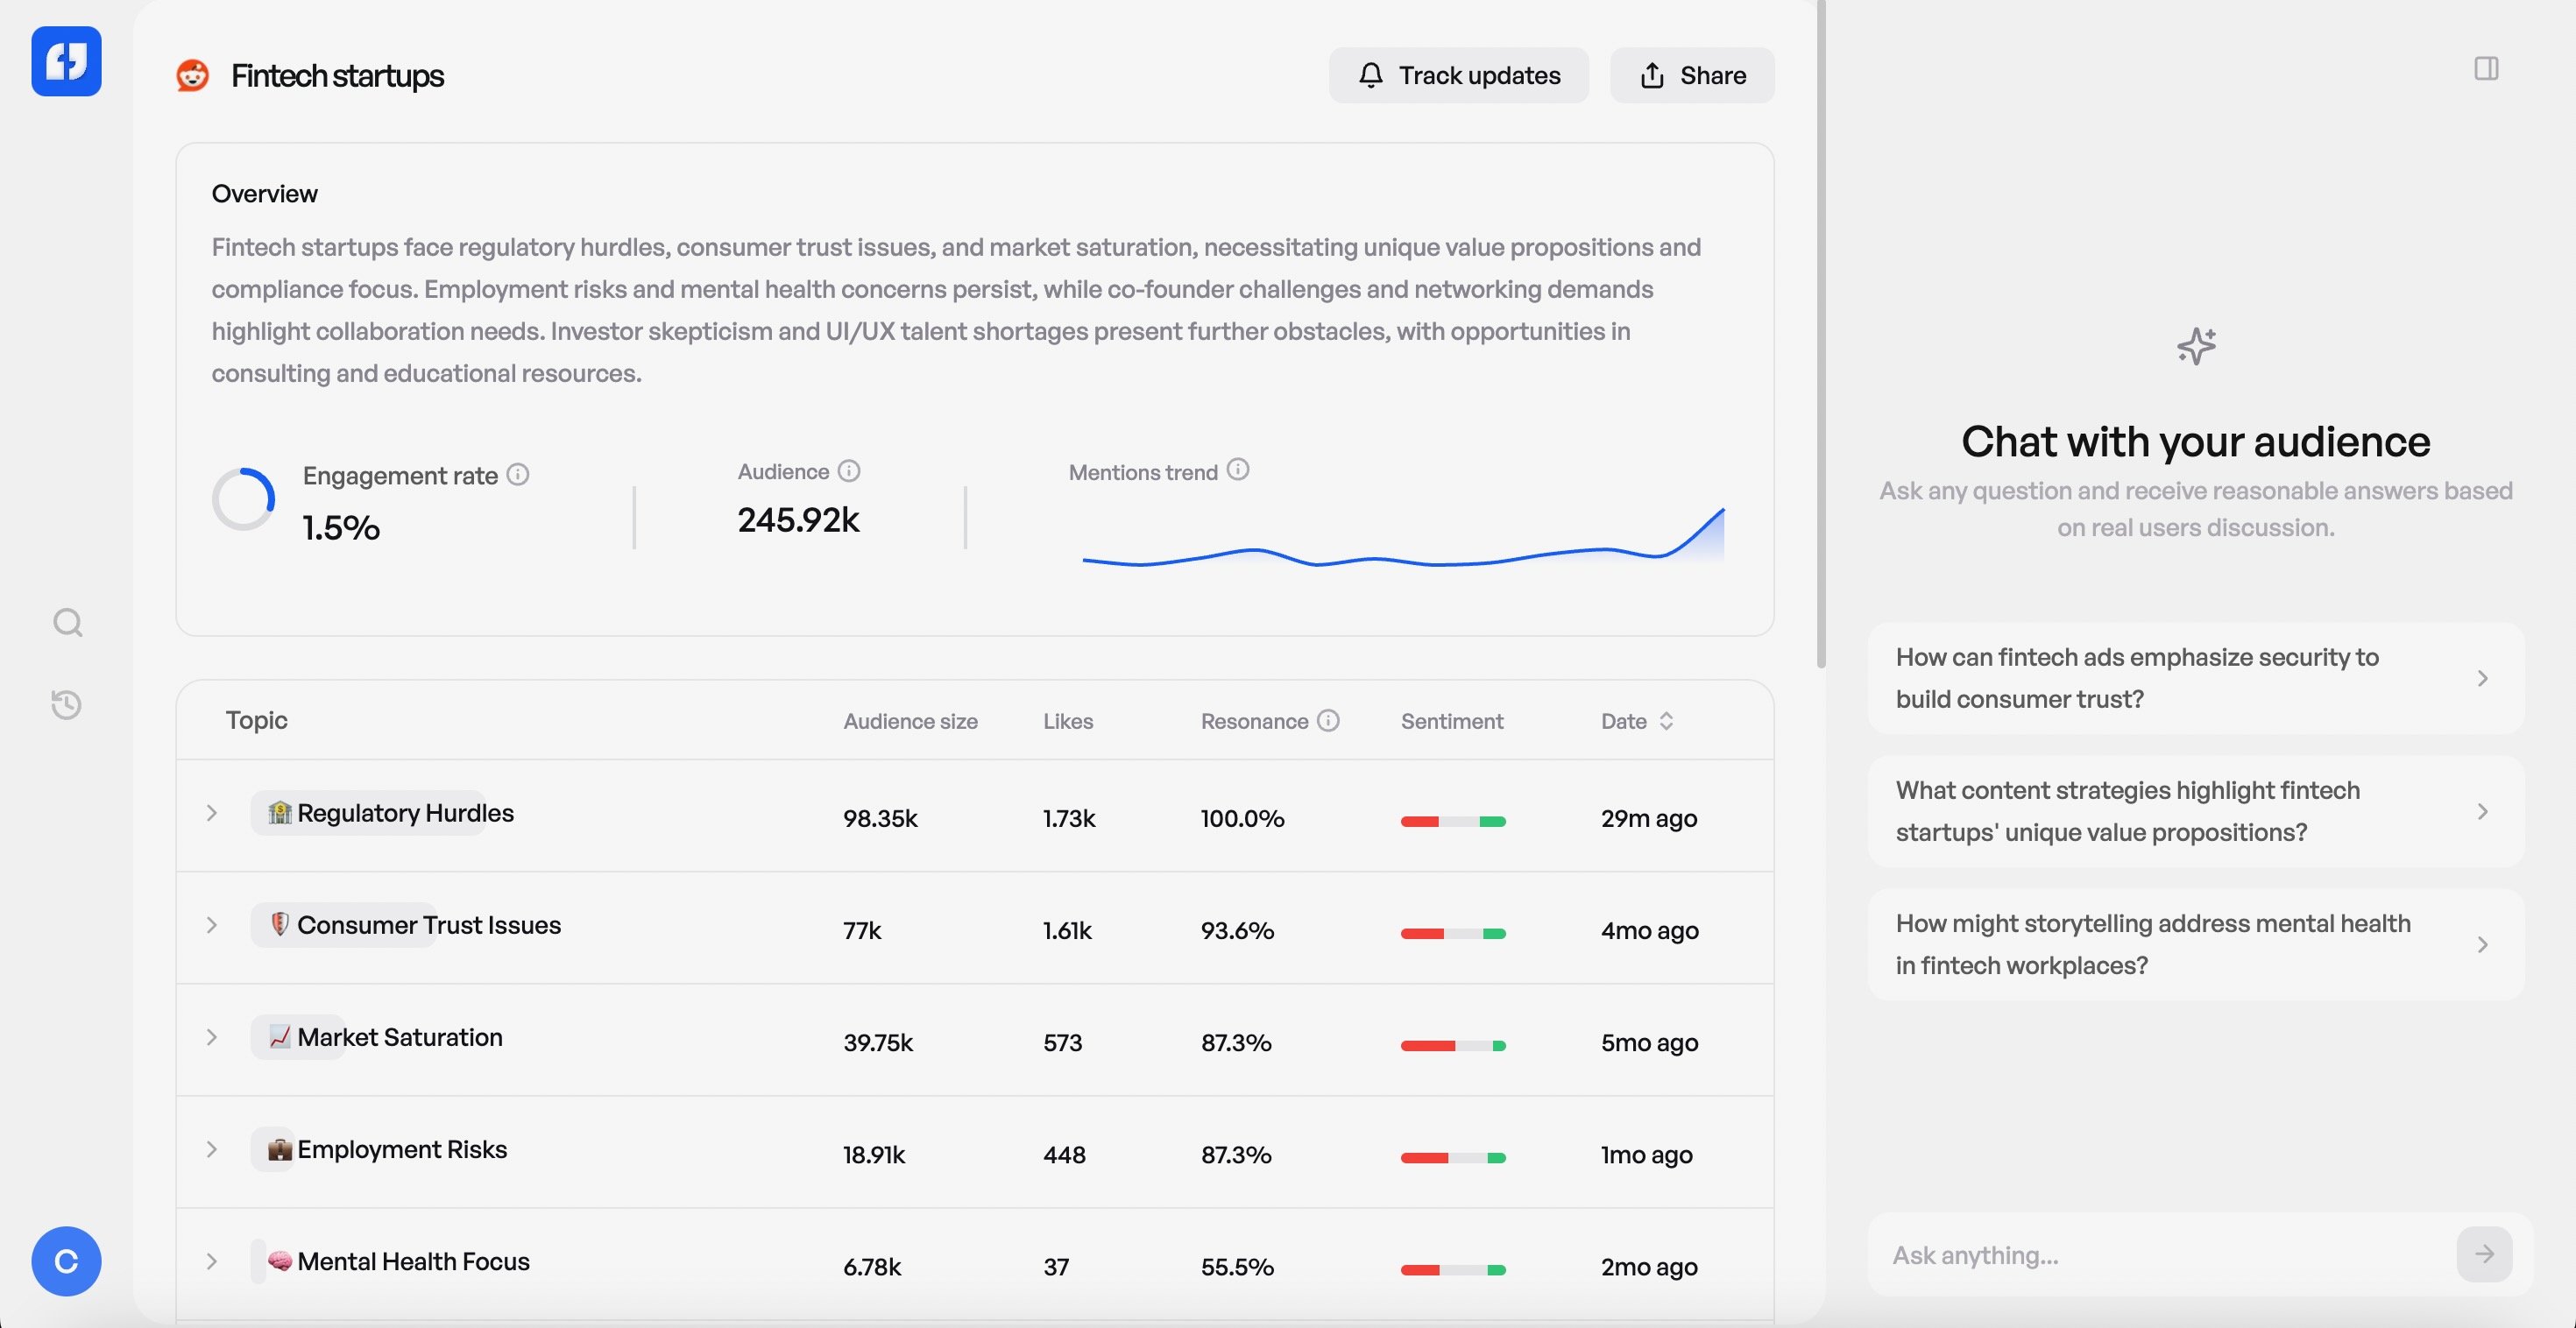The width and height of the screenshot is (2576, 1328).
Task: Click the Audience info icon
Action: tap(849, 471)
